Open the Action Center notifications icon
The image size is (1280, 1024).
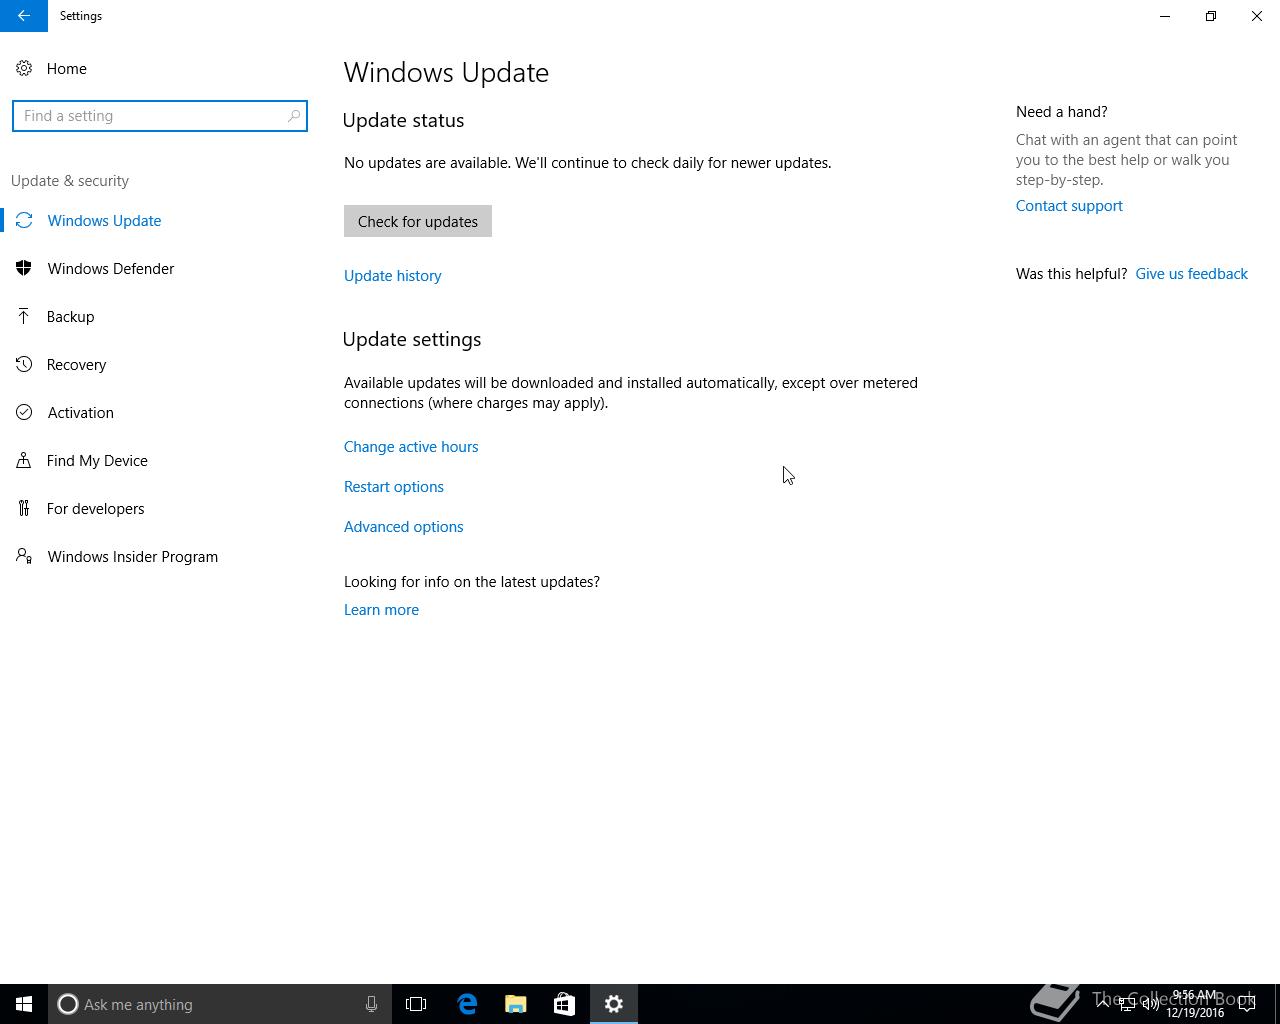[1247, 1004]
